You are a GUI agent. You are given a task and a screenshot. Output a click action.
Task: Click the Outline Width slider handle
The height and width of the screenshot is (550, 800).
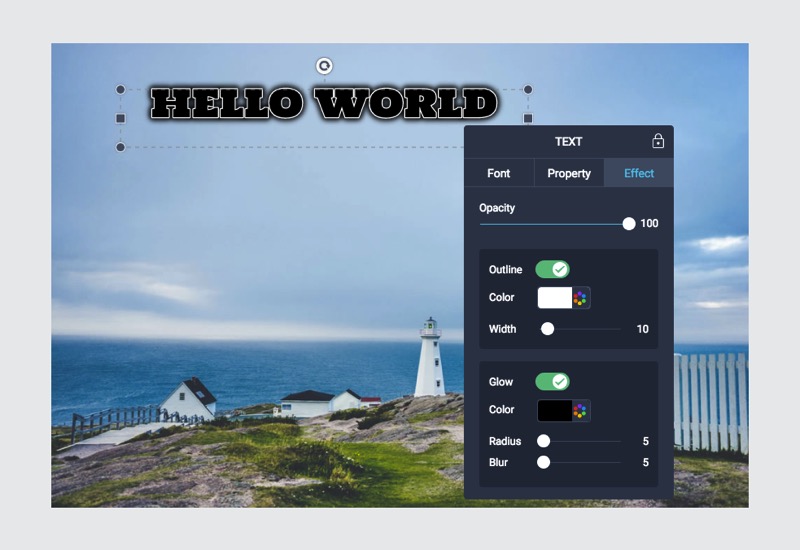pyautogui.click(x=547, y=329)
